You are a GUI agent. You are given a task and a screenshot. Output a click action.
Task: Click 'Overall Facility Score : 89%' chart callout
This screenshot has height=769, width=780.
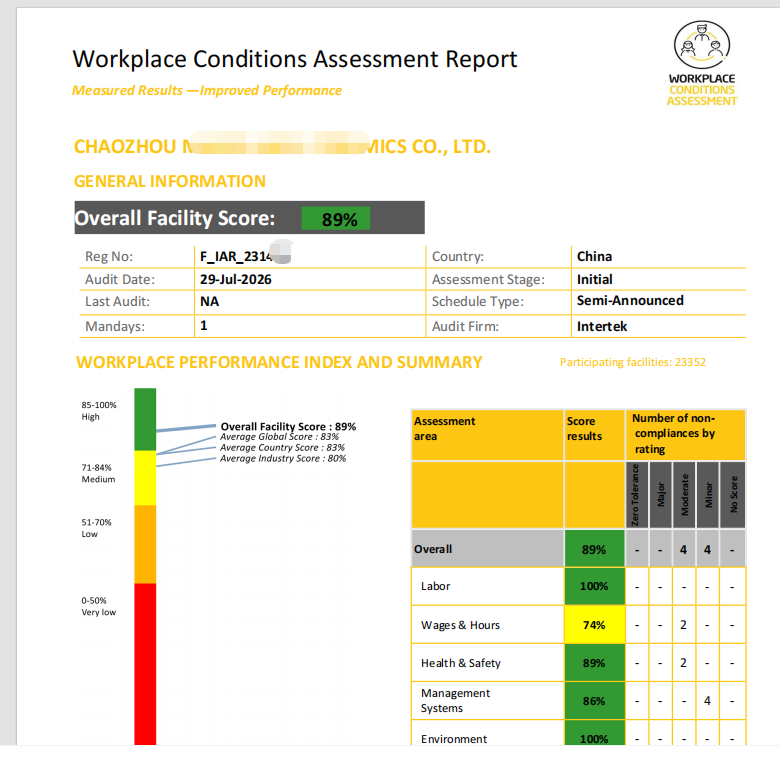(x=288, y=426)
